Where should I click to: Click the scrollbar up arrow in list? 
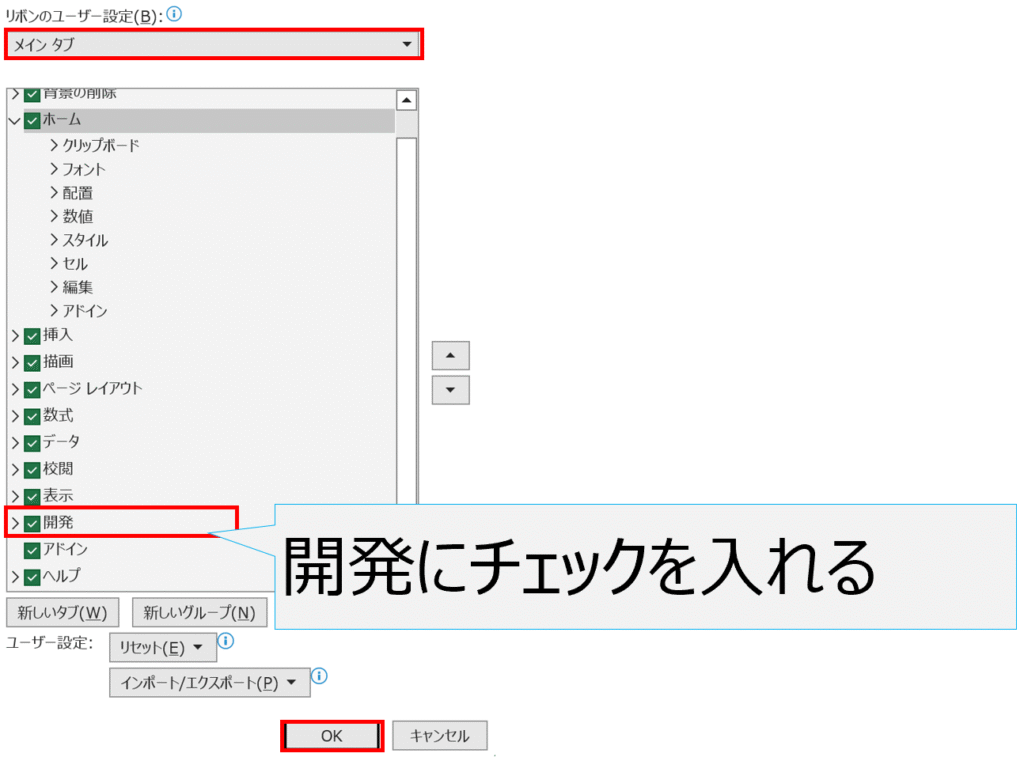[406, 100]
